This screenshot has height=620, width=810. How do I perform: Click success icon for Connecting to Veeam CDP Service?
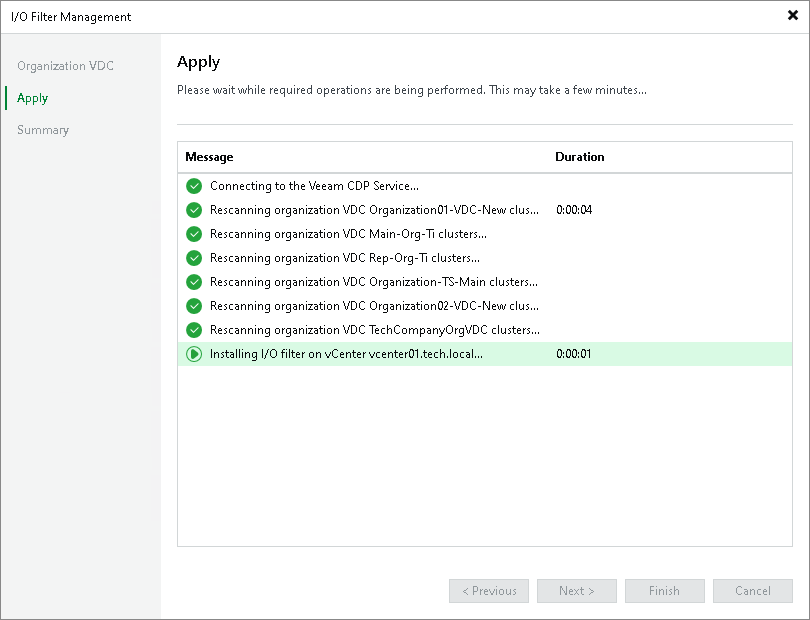pyautogui.click(x=194, y=185)
